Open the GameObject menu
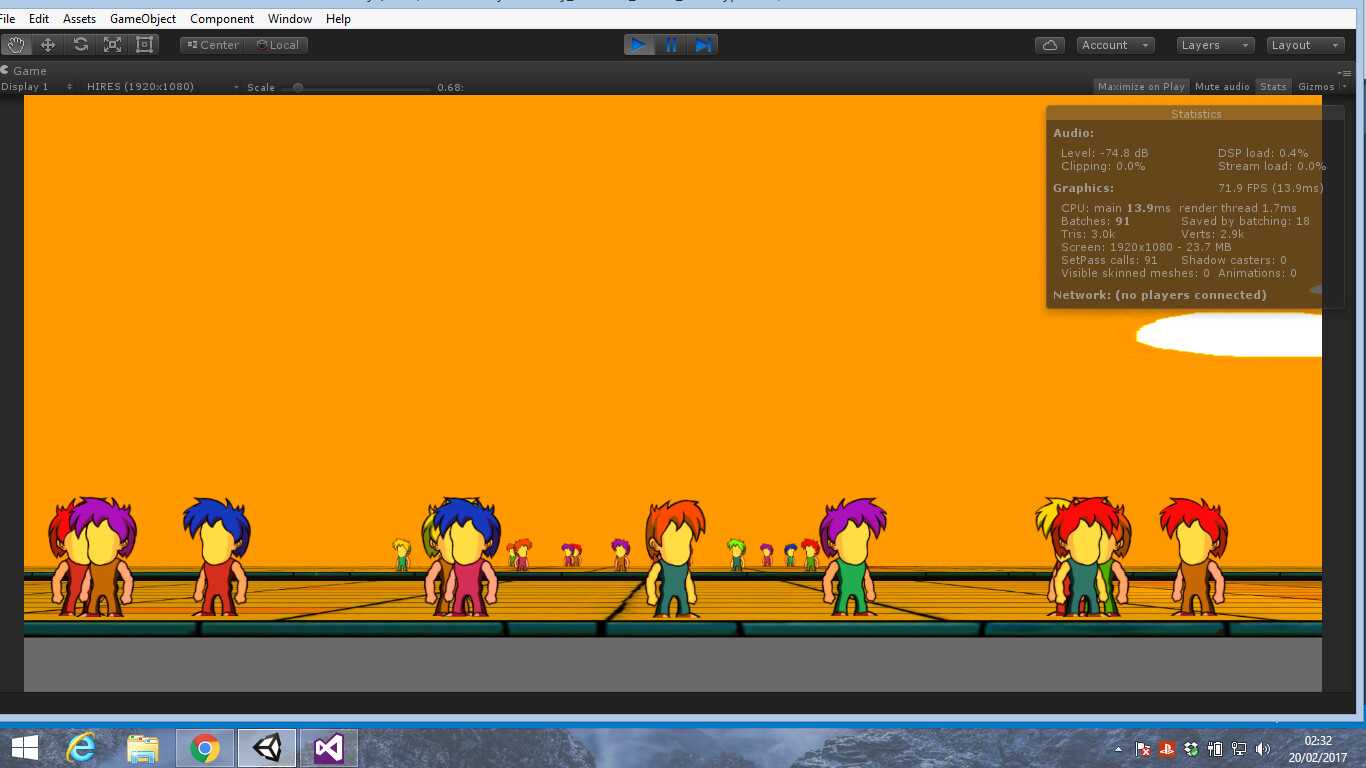This screenshot has height=768, width=1366. [x=143, y=19]
